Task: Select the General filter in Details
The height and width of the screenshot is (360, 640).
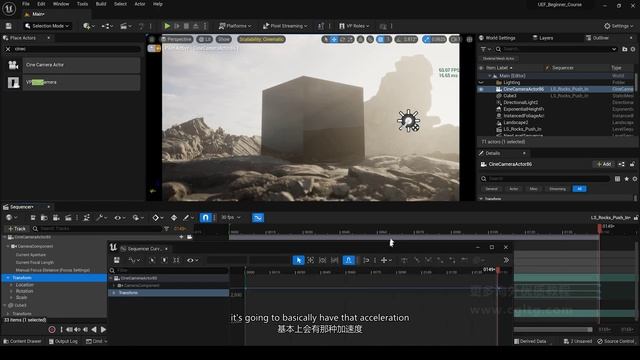Action: point(491,189)
